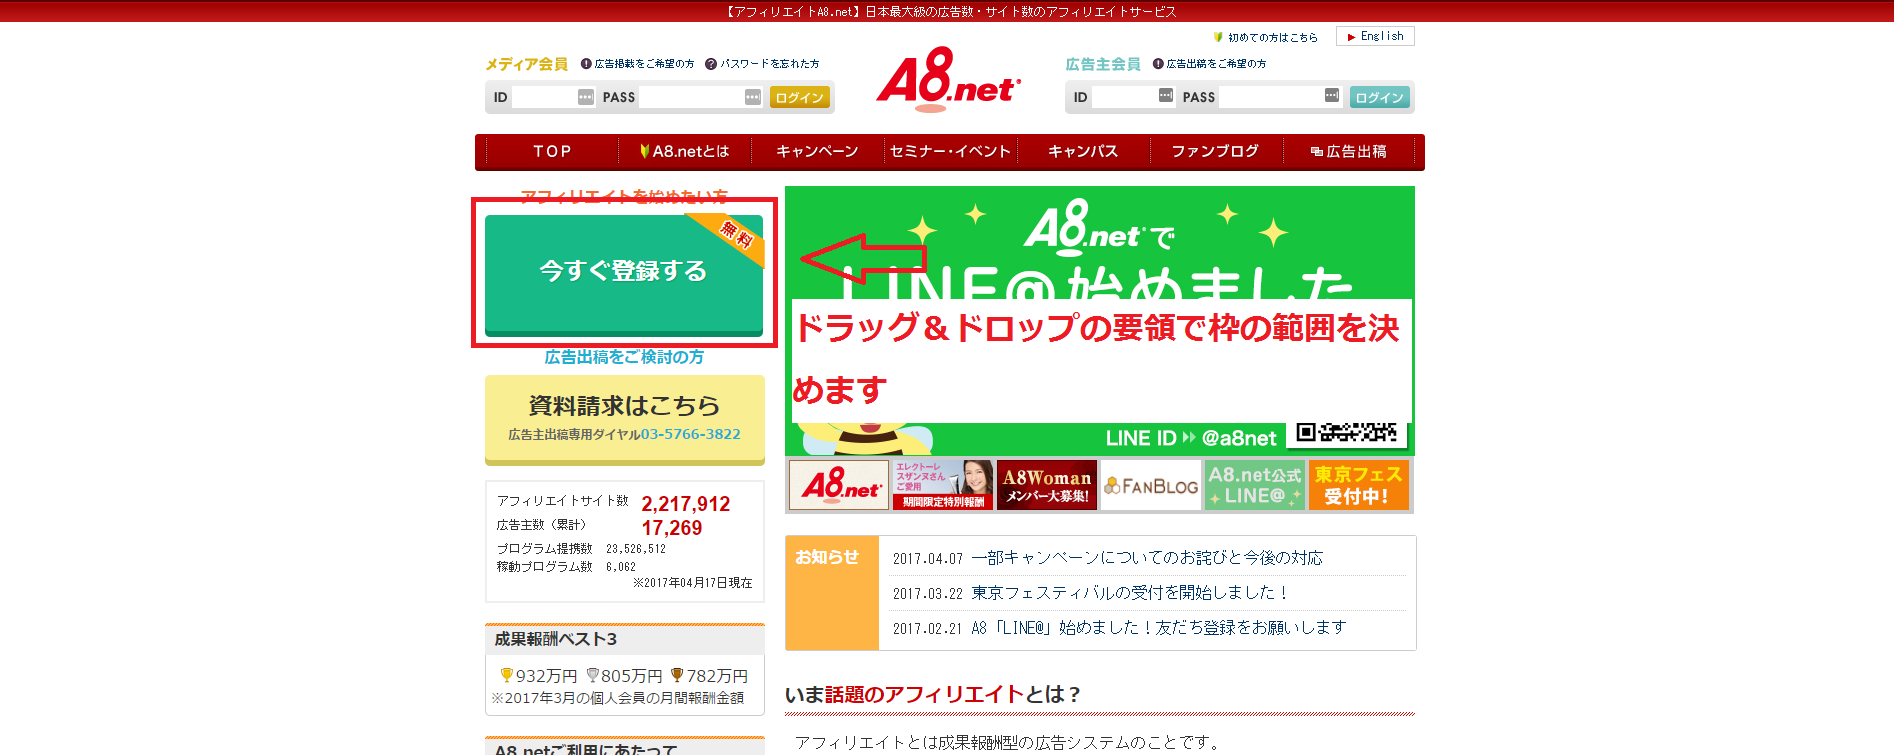The height and width of the screenshot is (755, 1894).
Task: Click the advertiser ID field autofill icon
Action: click(x=1166, y=95)
